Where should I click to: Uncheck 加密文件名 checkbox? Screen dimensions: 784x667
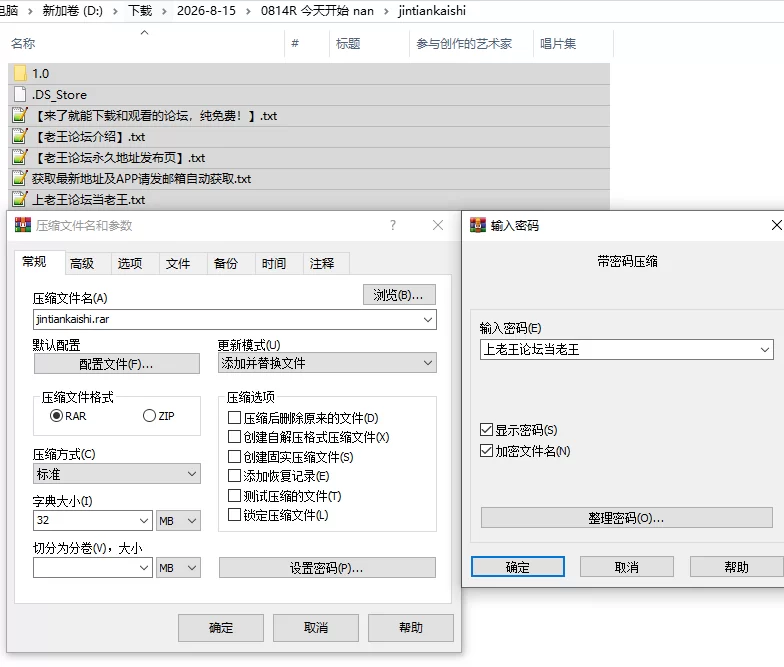[486, 450]
